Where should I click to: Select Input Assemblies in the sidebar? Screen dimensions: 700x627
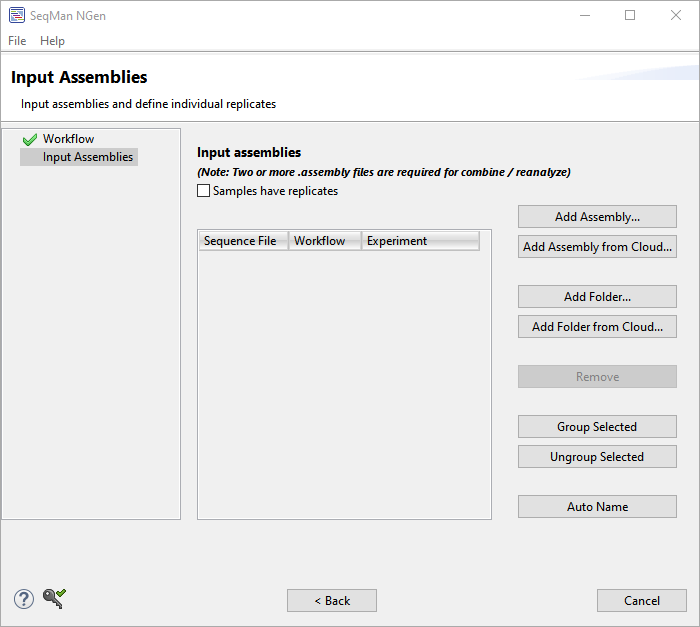click(87, 157)
